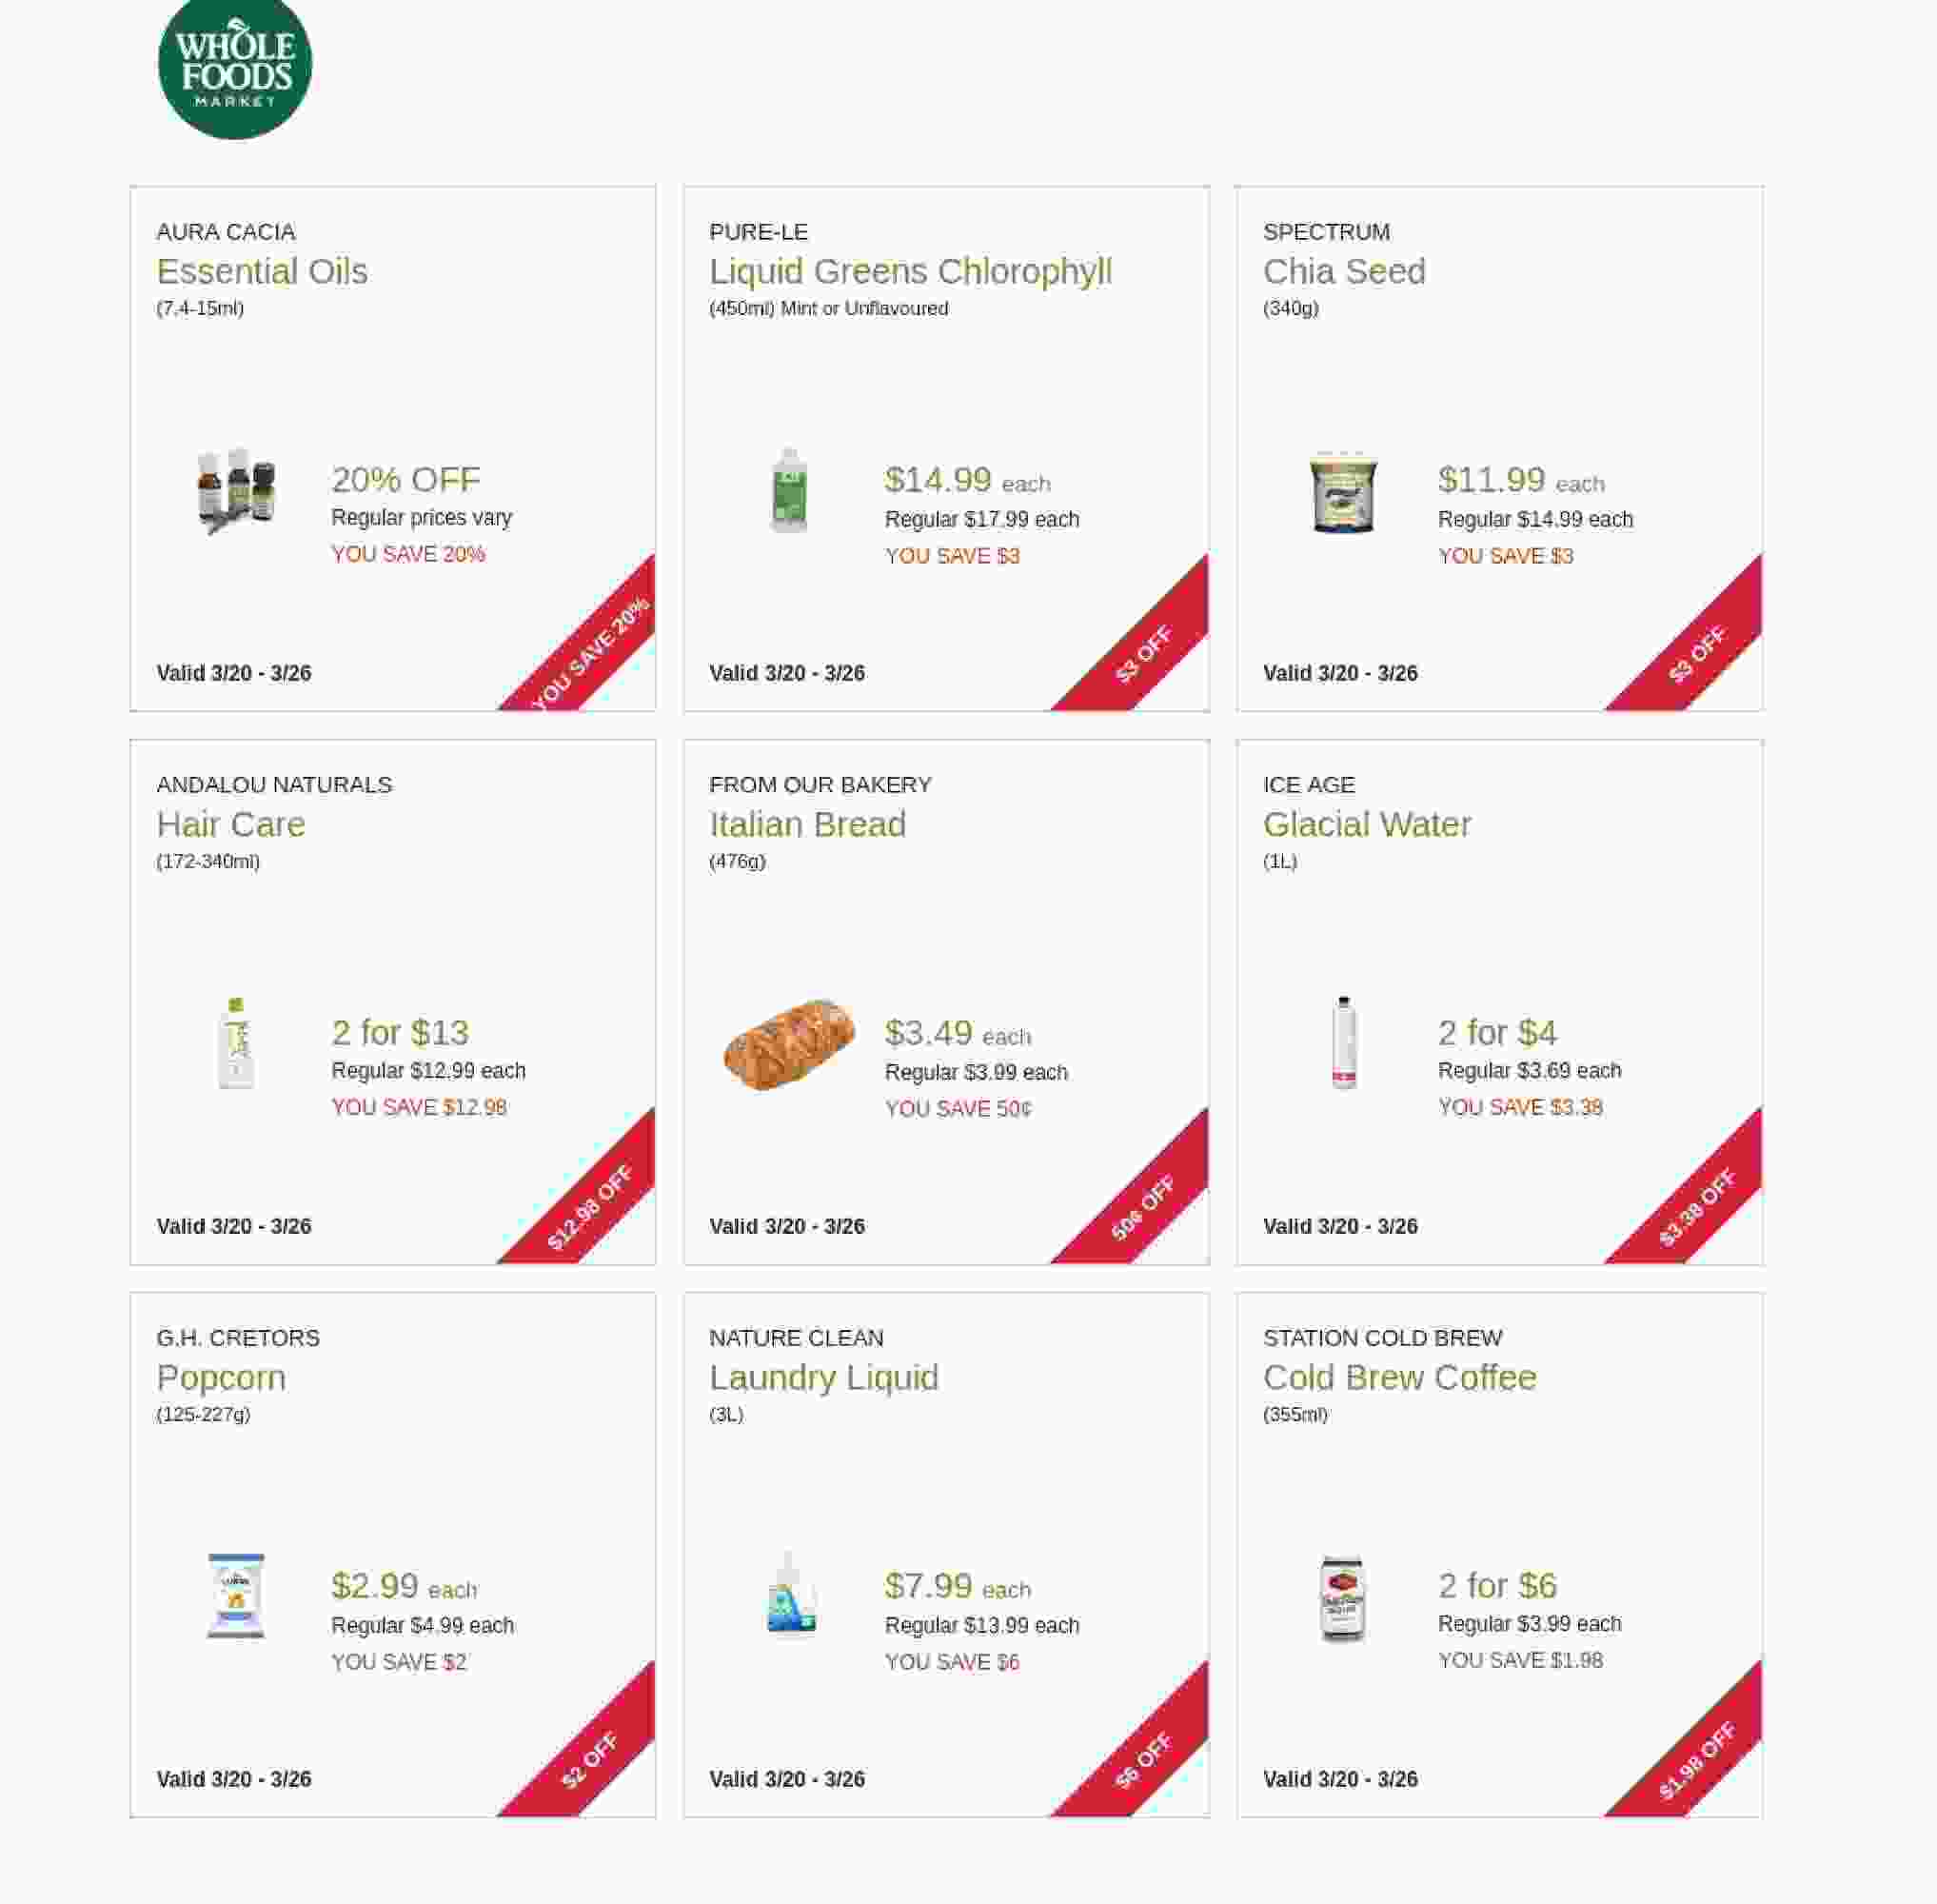Open the Cold Brew Coffee title

click(1399, 1377)
